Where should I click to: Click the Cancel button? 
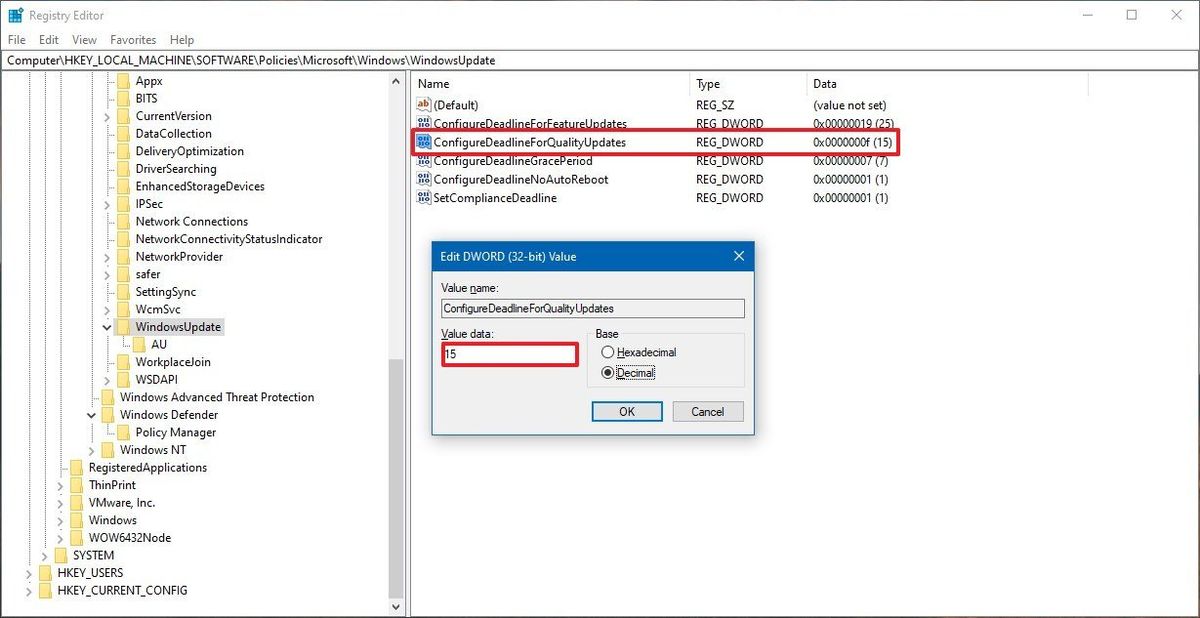(707, 411)
